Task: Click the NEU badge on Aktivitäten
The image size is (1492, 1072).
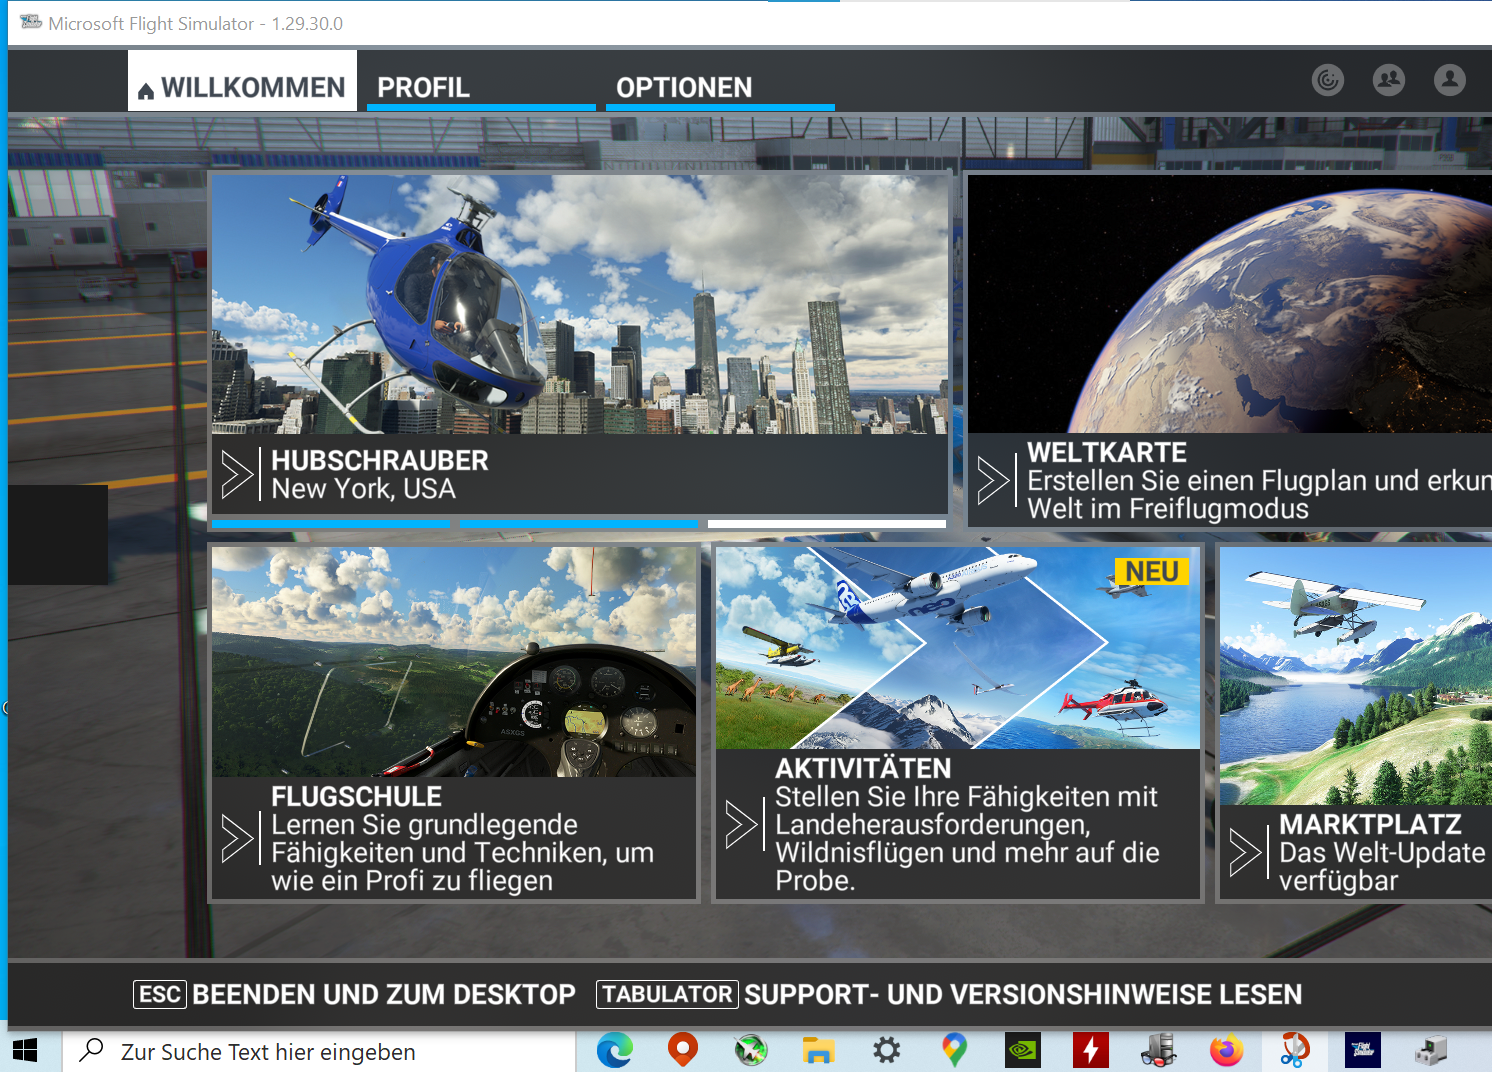Action: (1152, 571)
